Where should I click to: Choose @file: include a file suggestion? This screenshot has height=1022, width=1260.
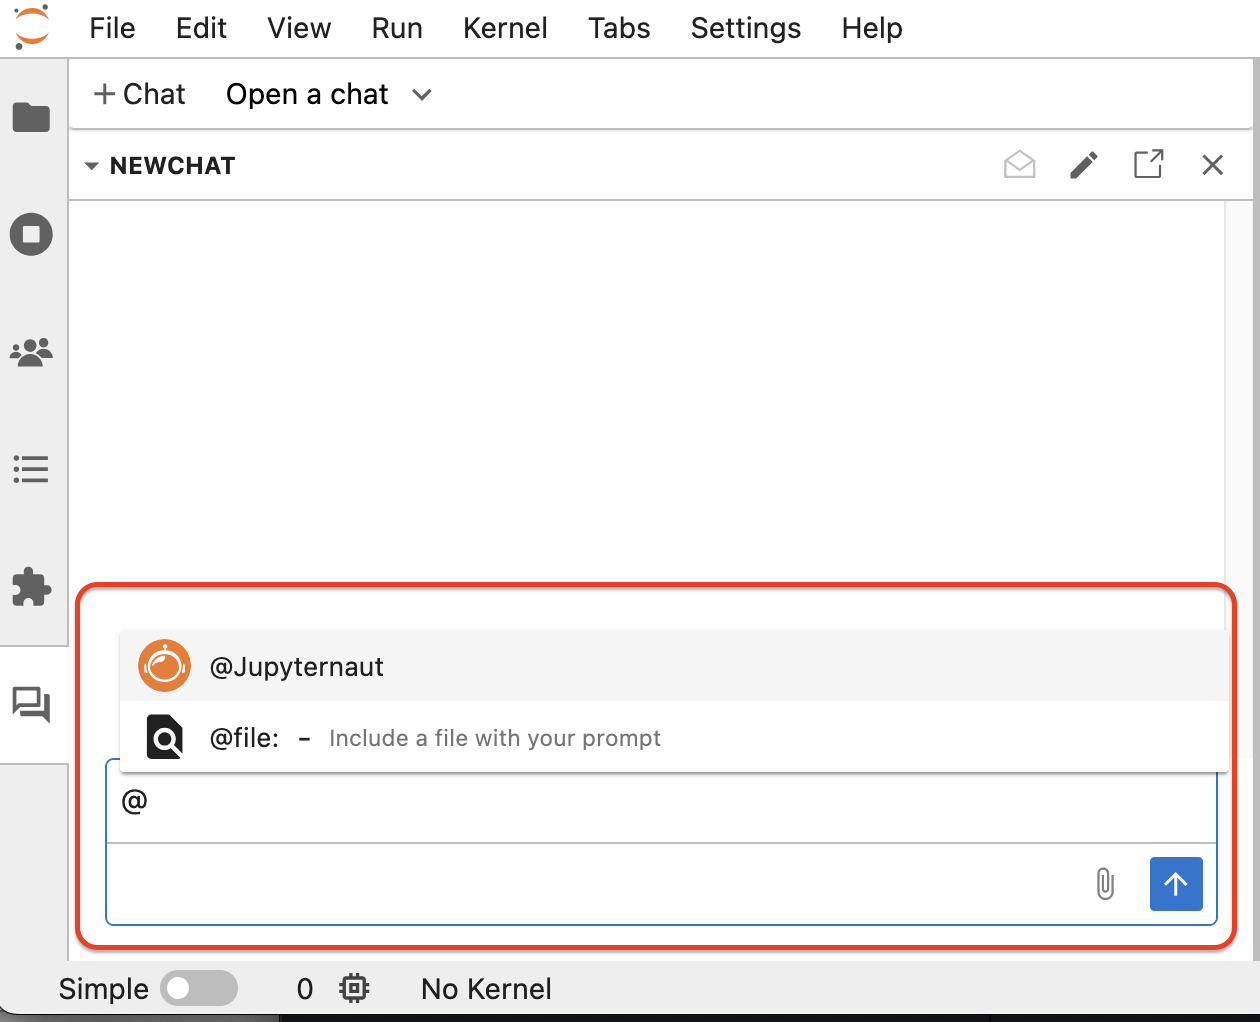[x=674, y=738]
